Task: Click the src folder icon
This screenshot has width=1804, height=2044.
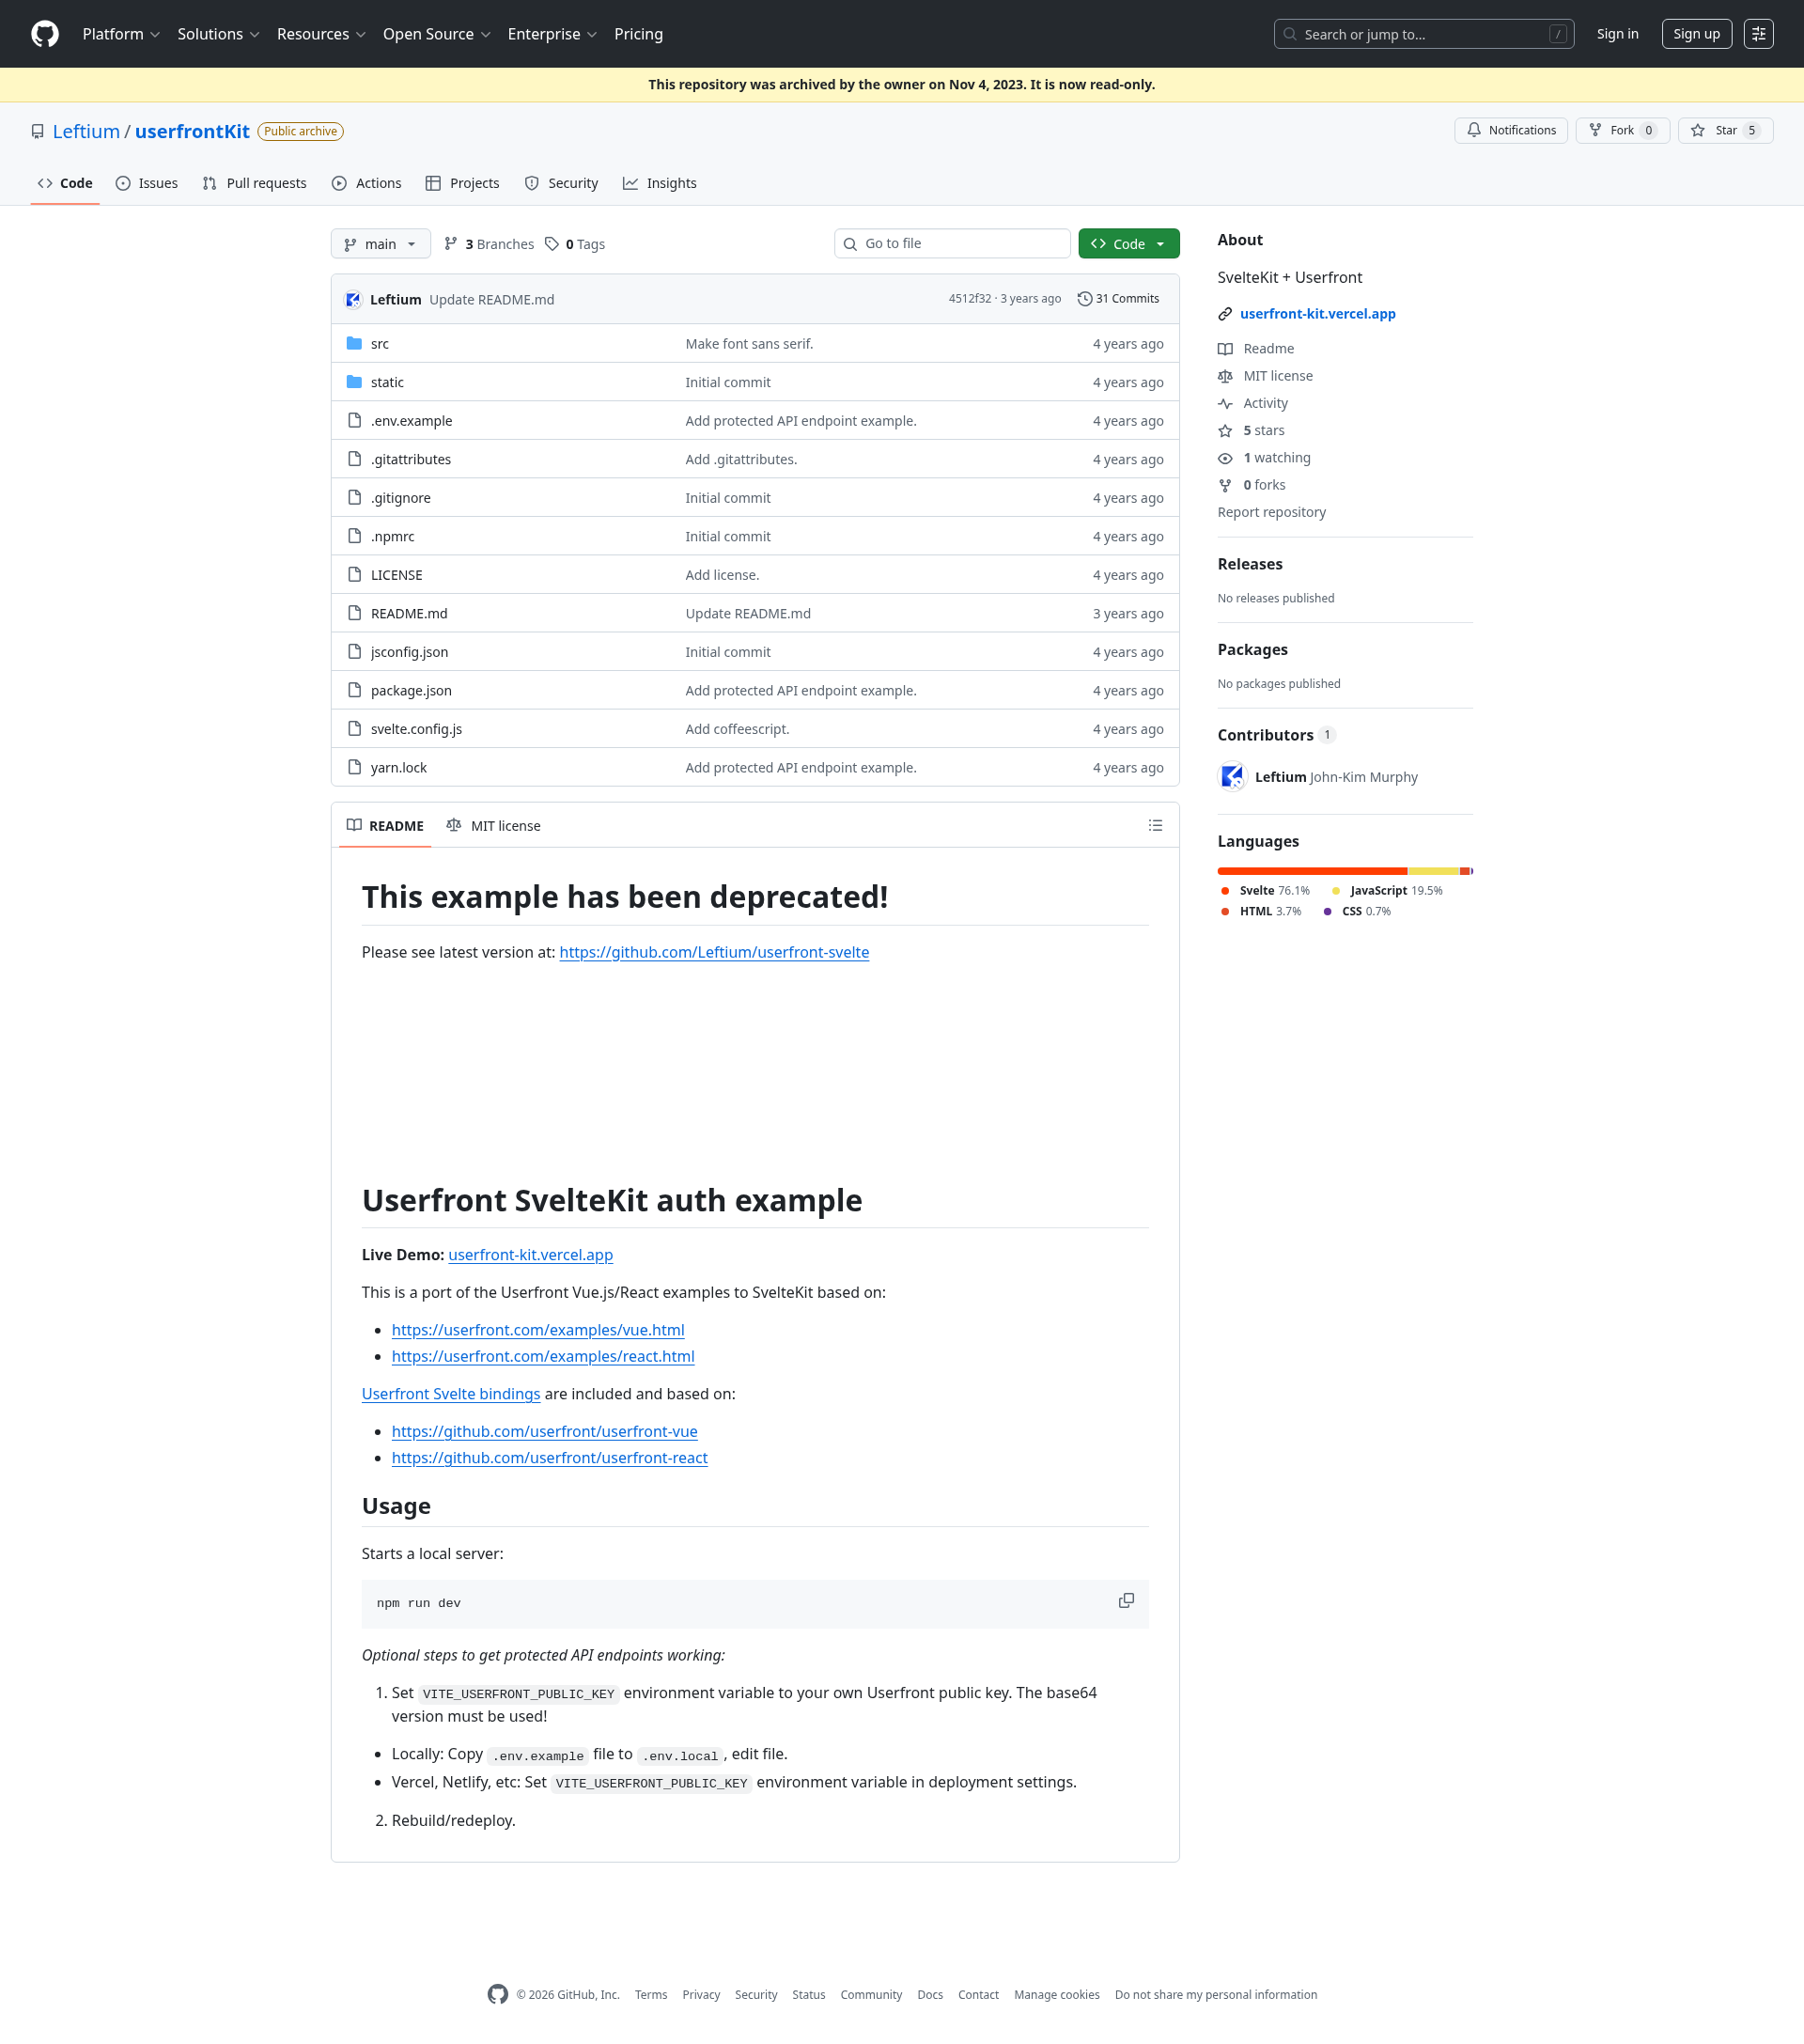Action: click(x=354, y=343)
